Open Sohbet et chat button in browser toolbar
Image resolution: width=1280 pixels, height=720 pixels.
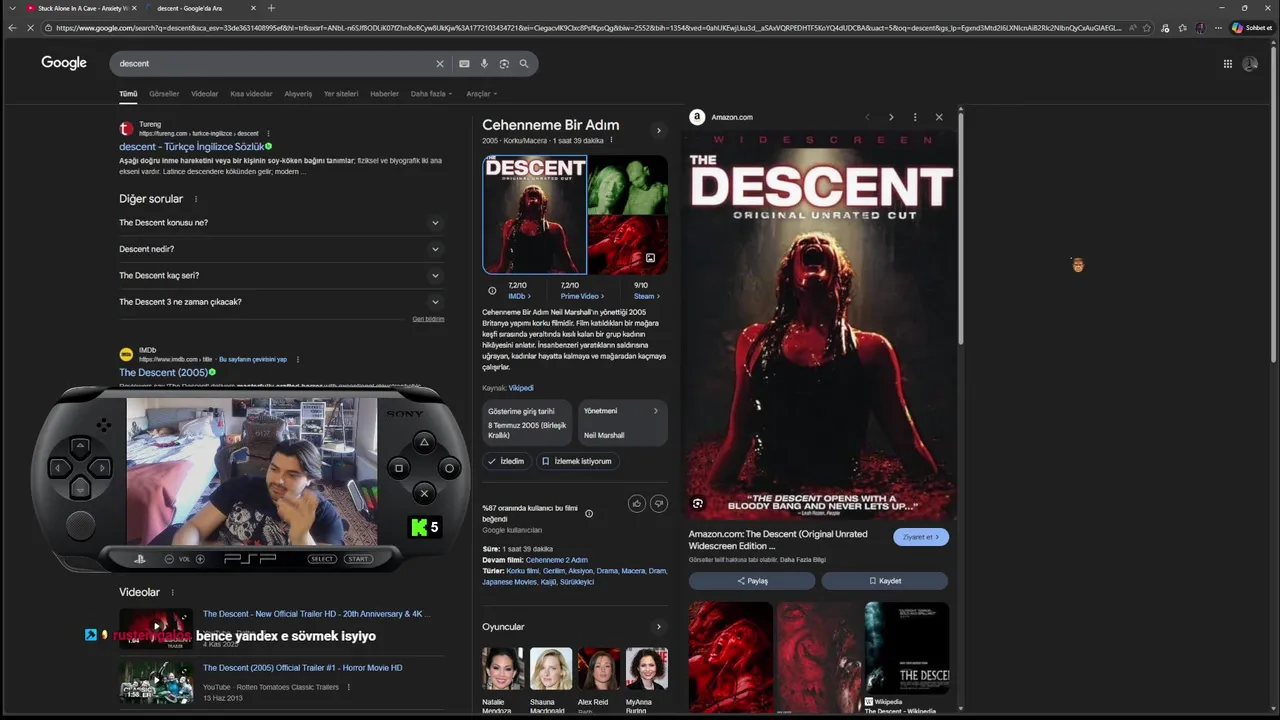pyautogui.click(x=1251, y=28)
